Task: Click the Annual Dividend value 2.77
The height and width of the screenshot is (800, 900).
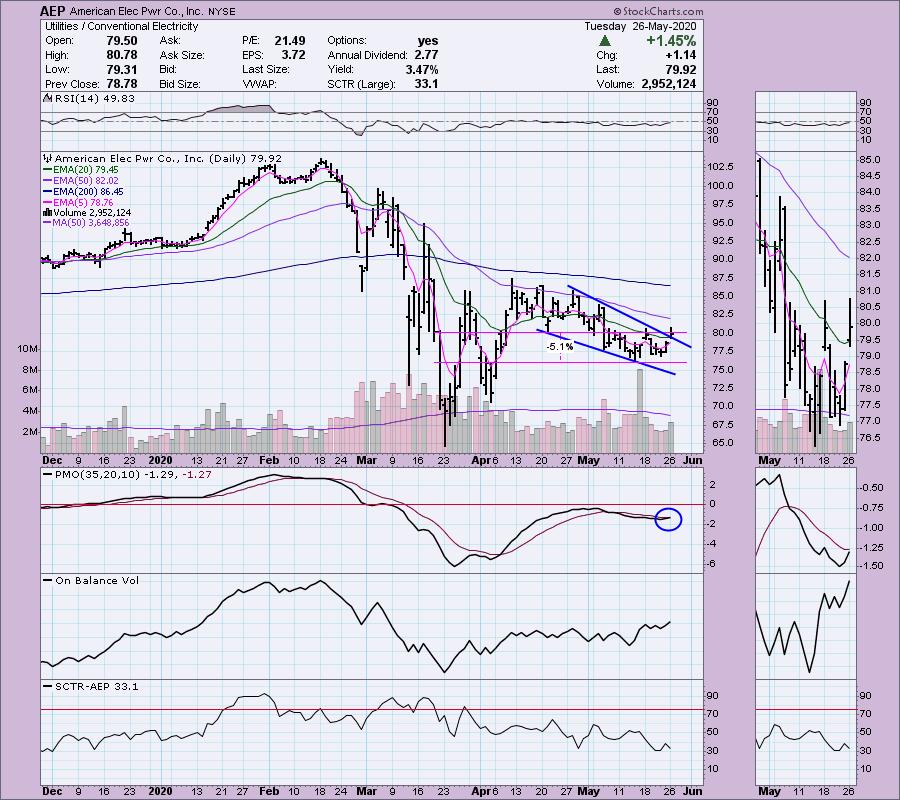Action: point(426,55)
